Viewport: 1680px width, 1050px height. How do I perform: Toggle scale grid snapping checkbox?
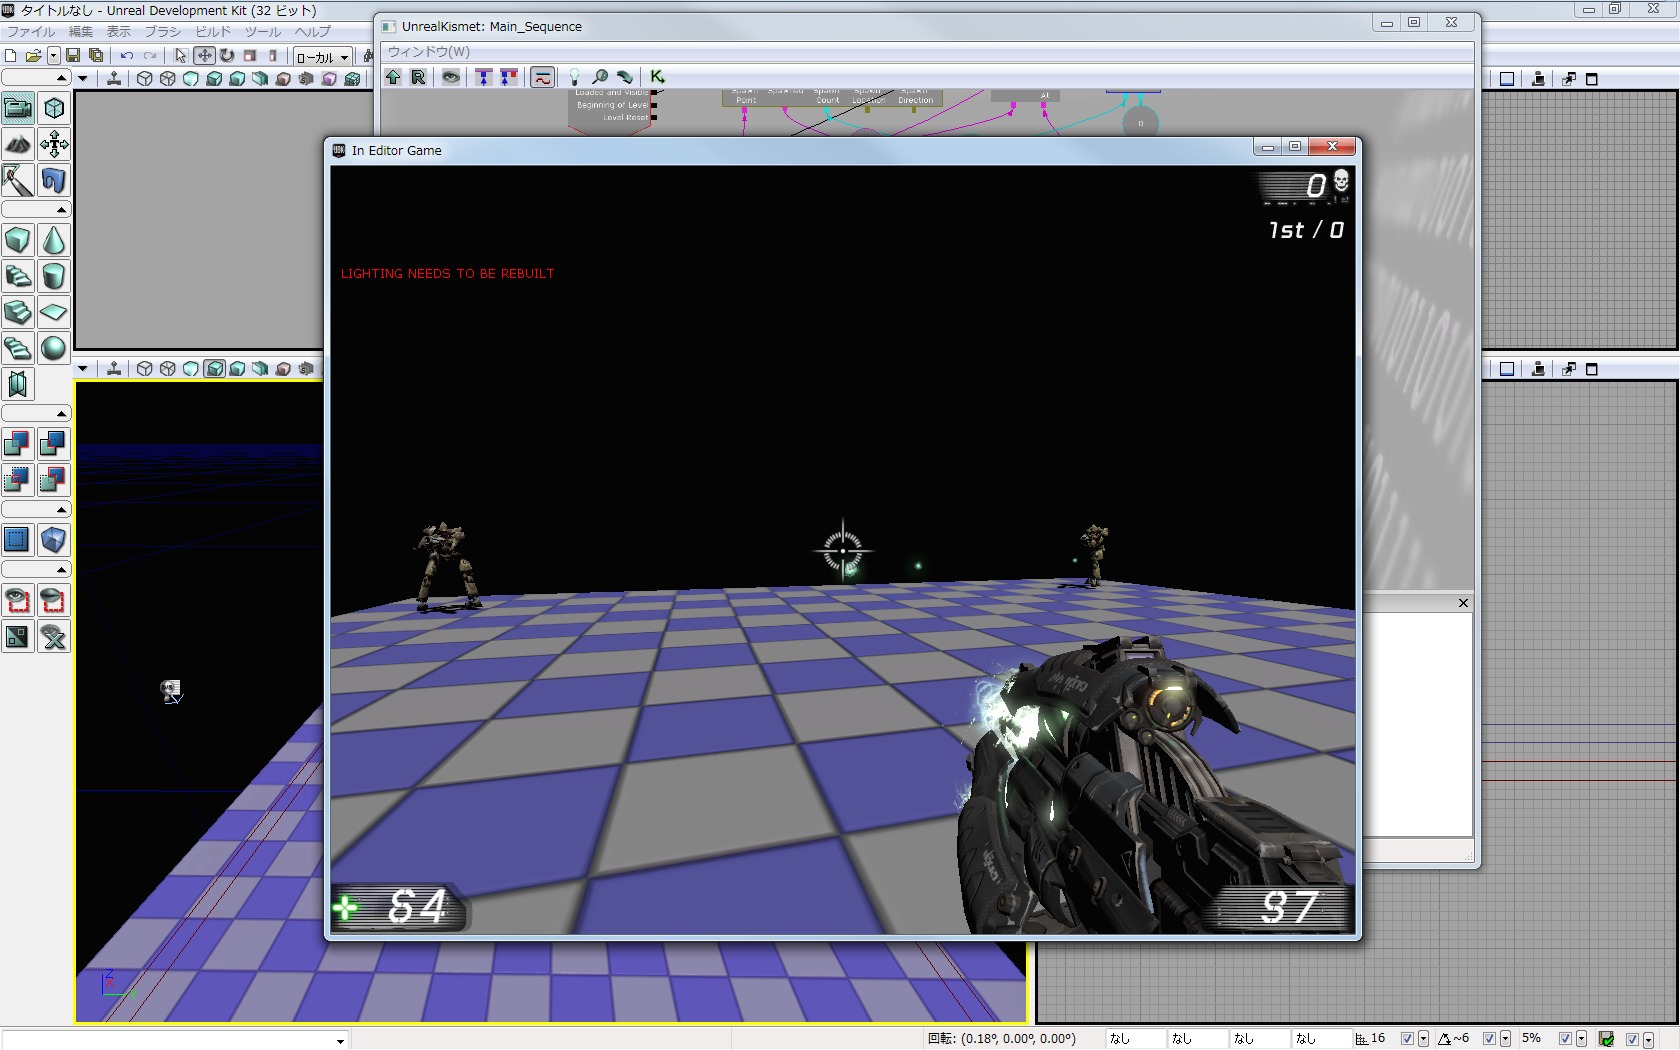click(1565, 1039)
